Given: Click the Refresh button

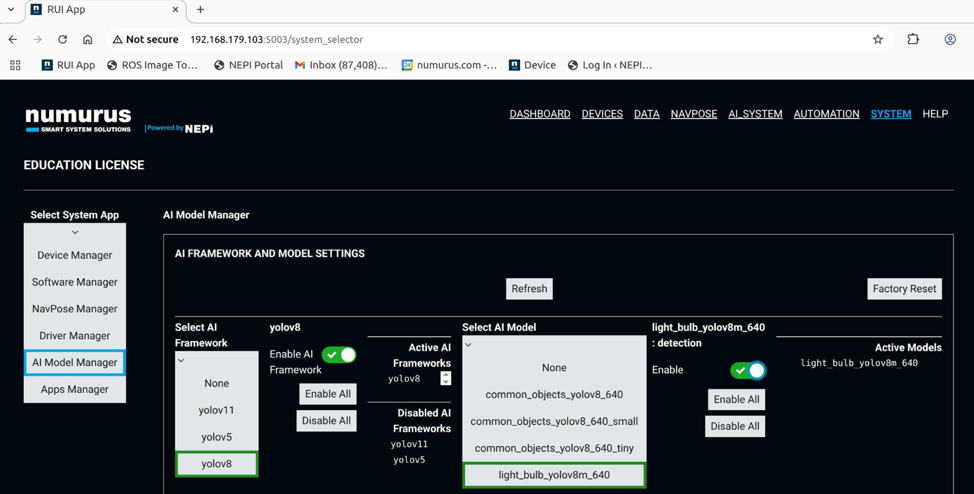Looking at the screenshot, I should [529, 289].
